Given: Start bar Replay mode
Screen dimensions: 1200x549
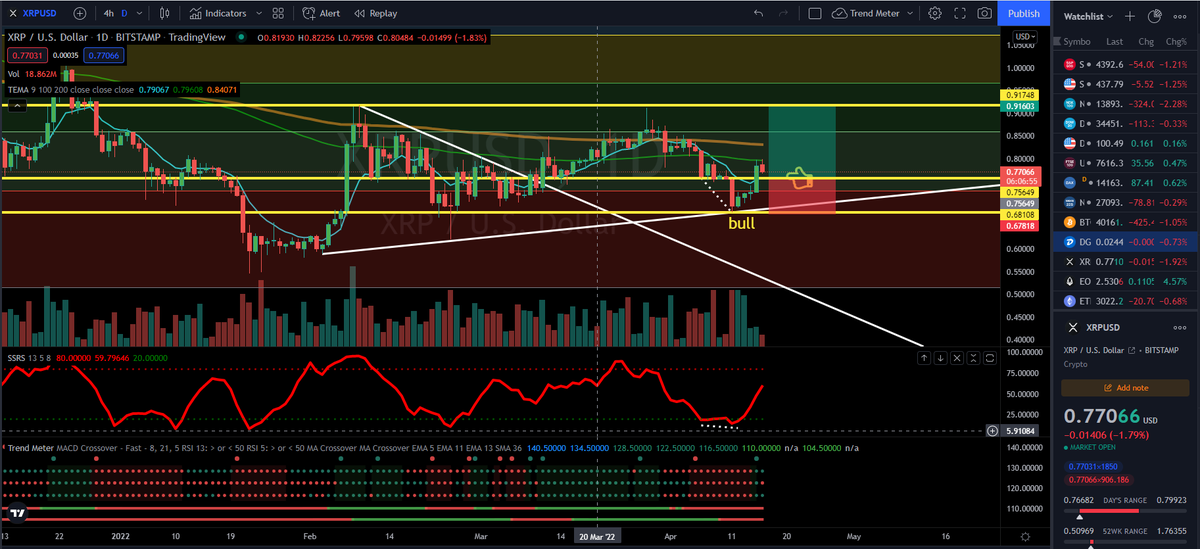Looking at the screenshot, I should click(x=374, y=13).
